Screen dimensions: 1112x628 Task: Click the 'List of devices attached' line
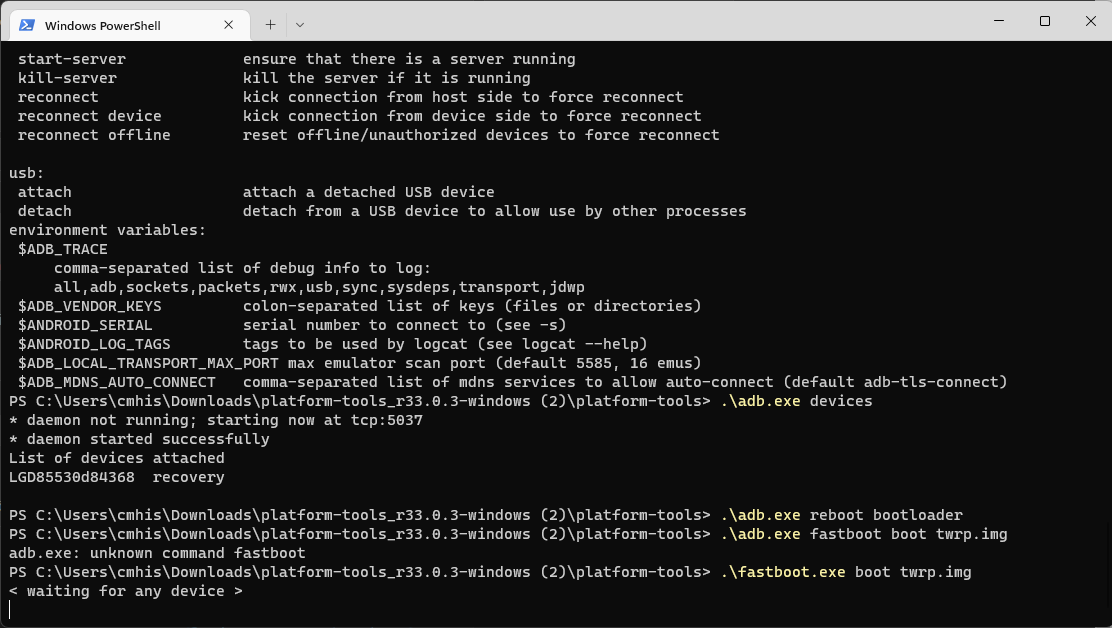[x=117, y=458]
